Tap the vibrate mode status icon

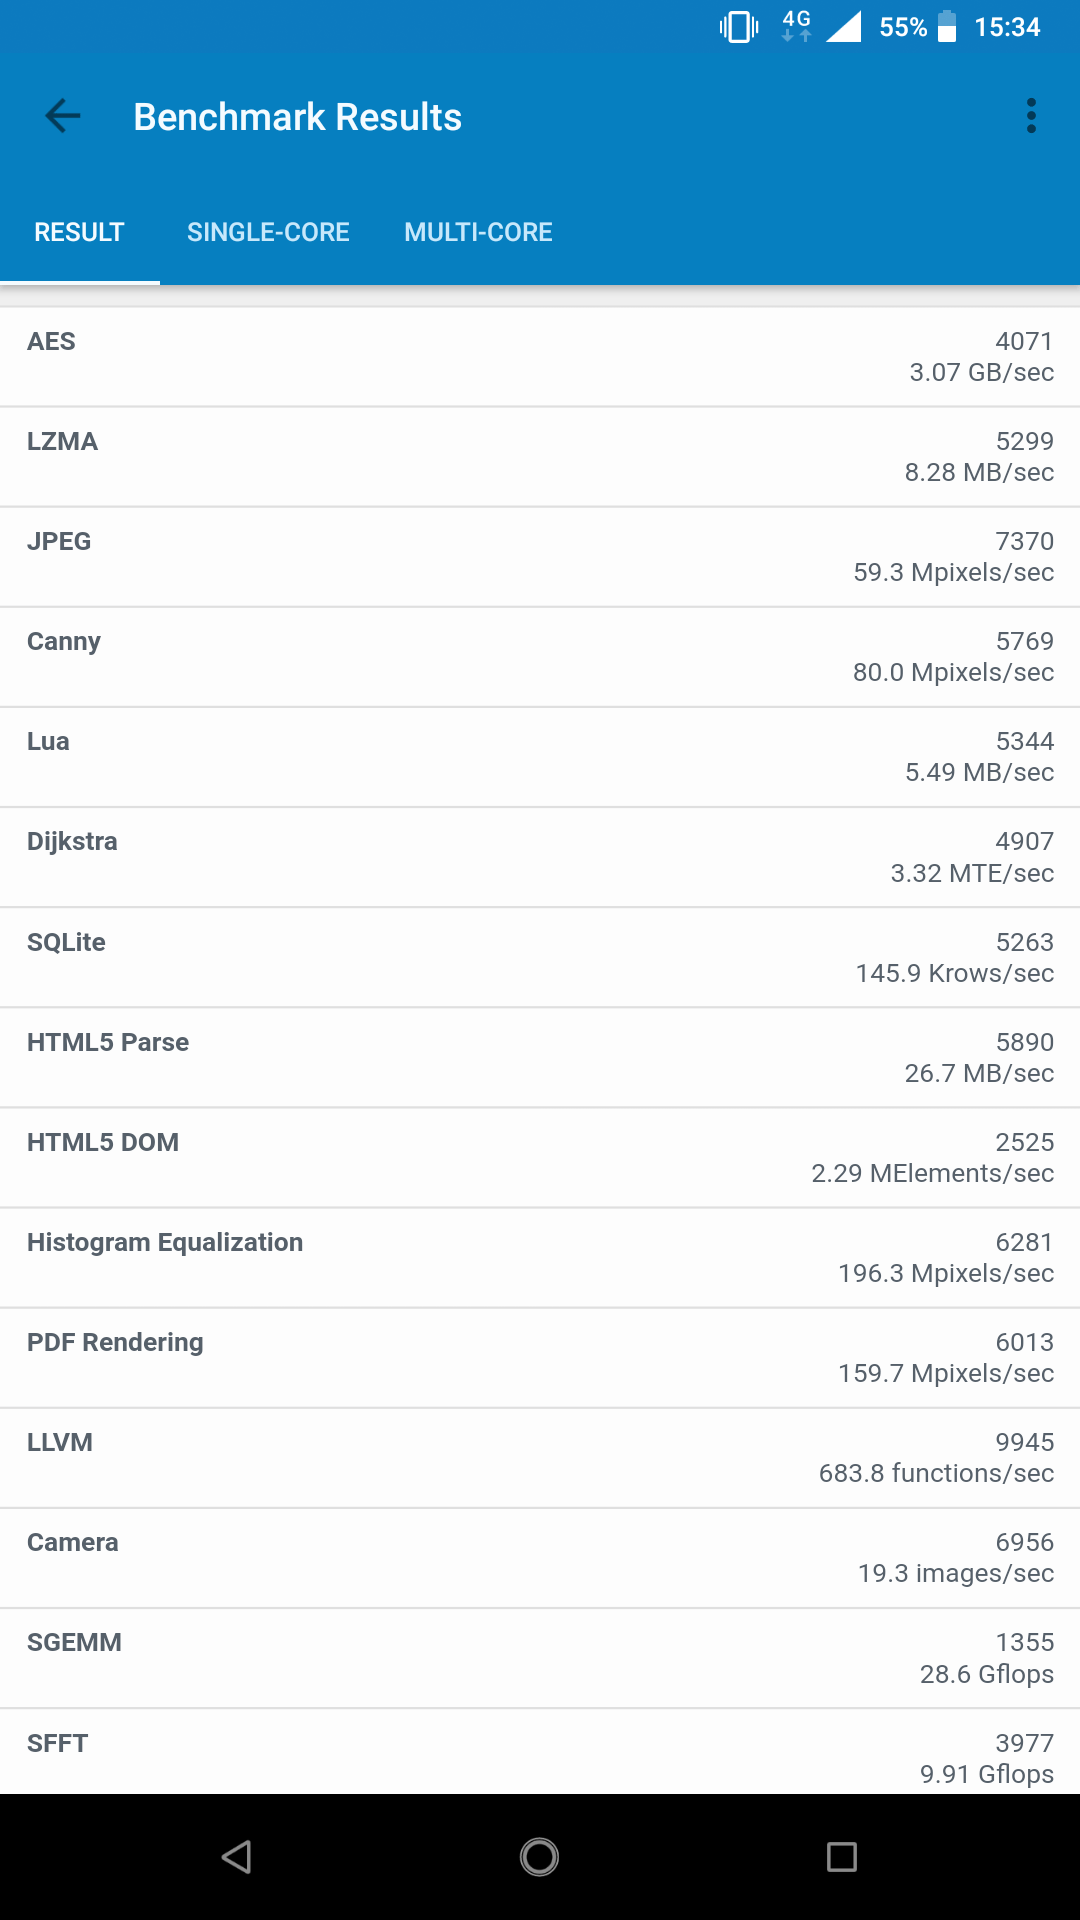pos(739,27)
